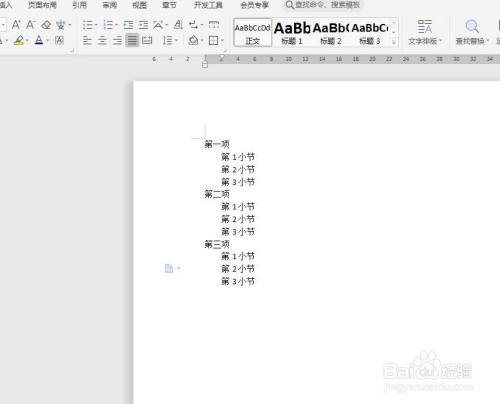Apply the 标题 2 heading style
Viewport: 500px width, 404px height.
tap(331, 32)
